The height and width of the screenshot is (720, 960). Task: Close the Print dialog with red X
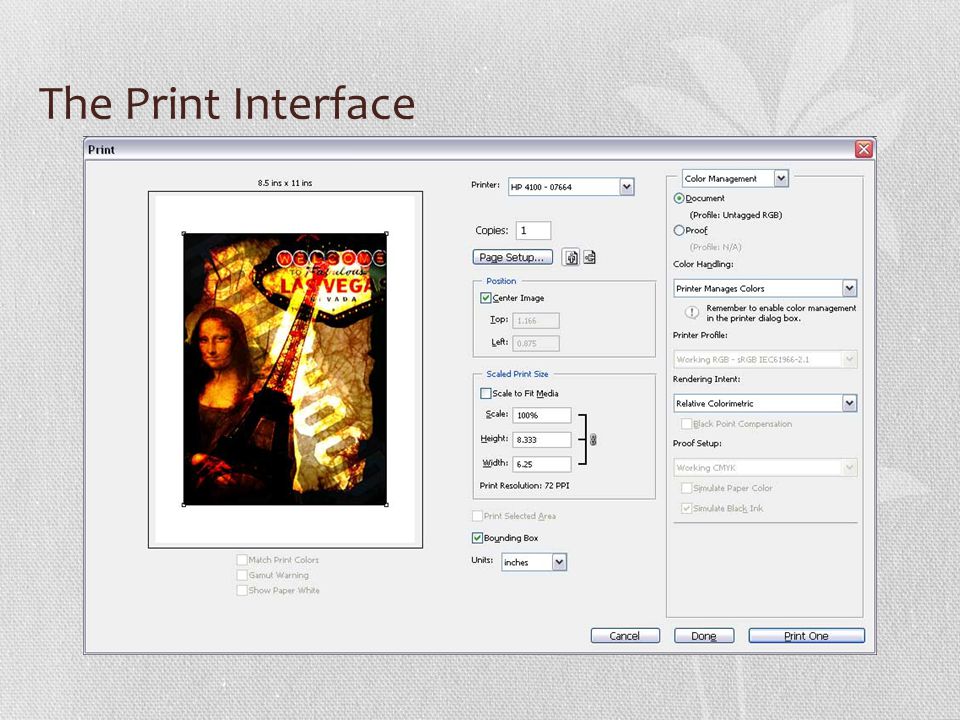[x=863, y=149]
